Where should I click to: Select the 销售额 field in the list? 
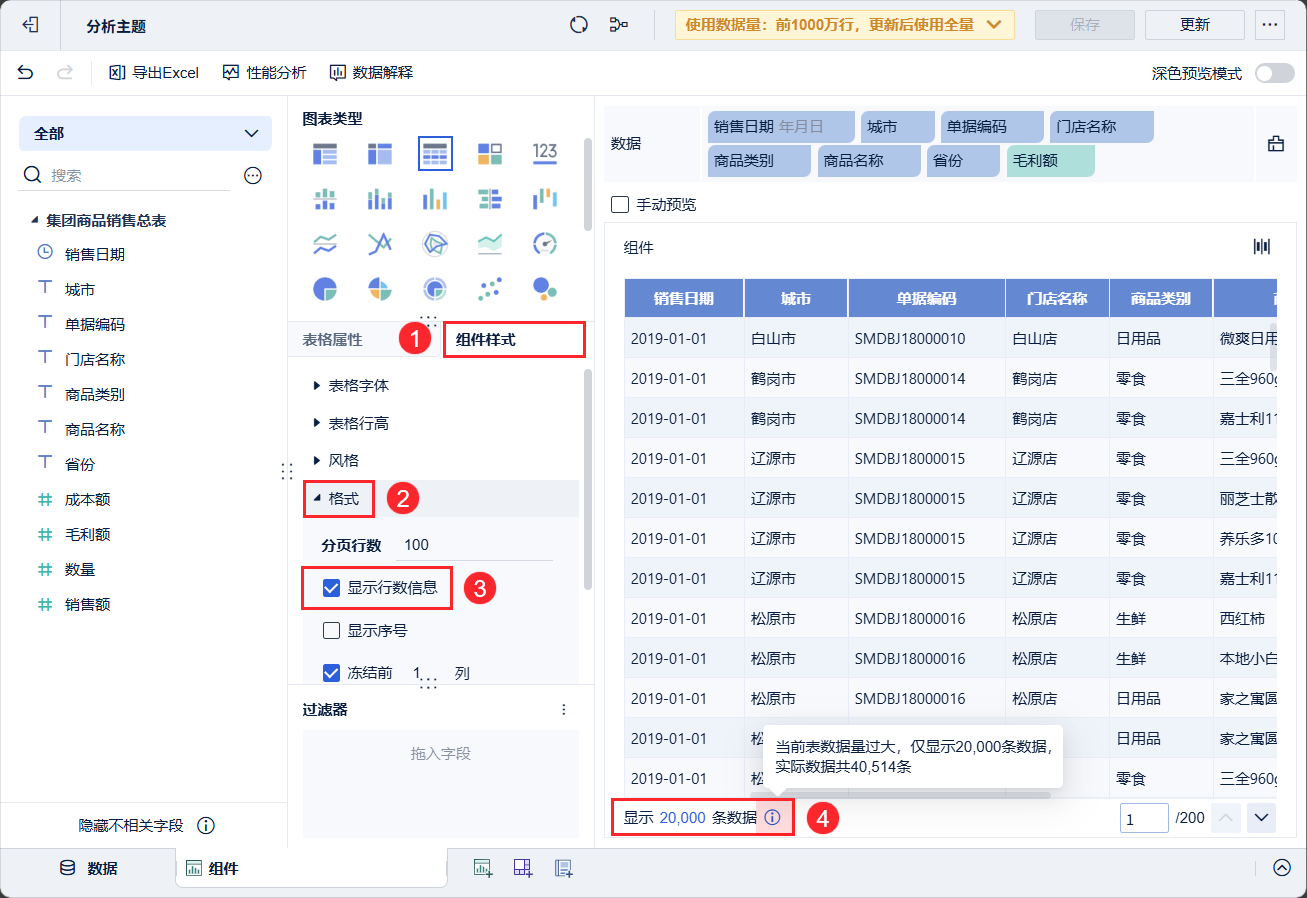point(88,604)
